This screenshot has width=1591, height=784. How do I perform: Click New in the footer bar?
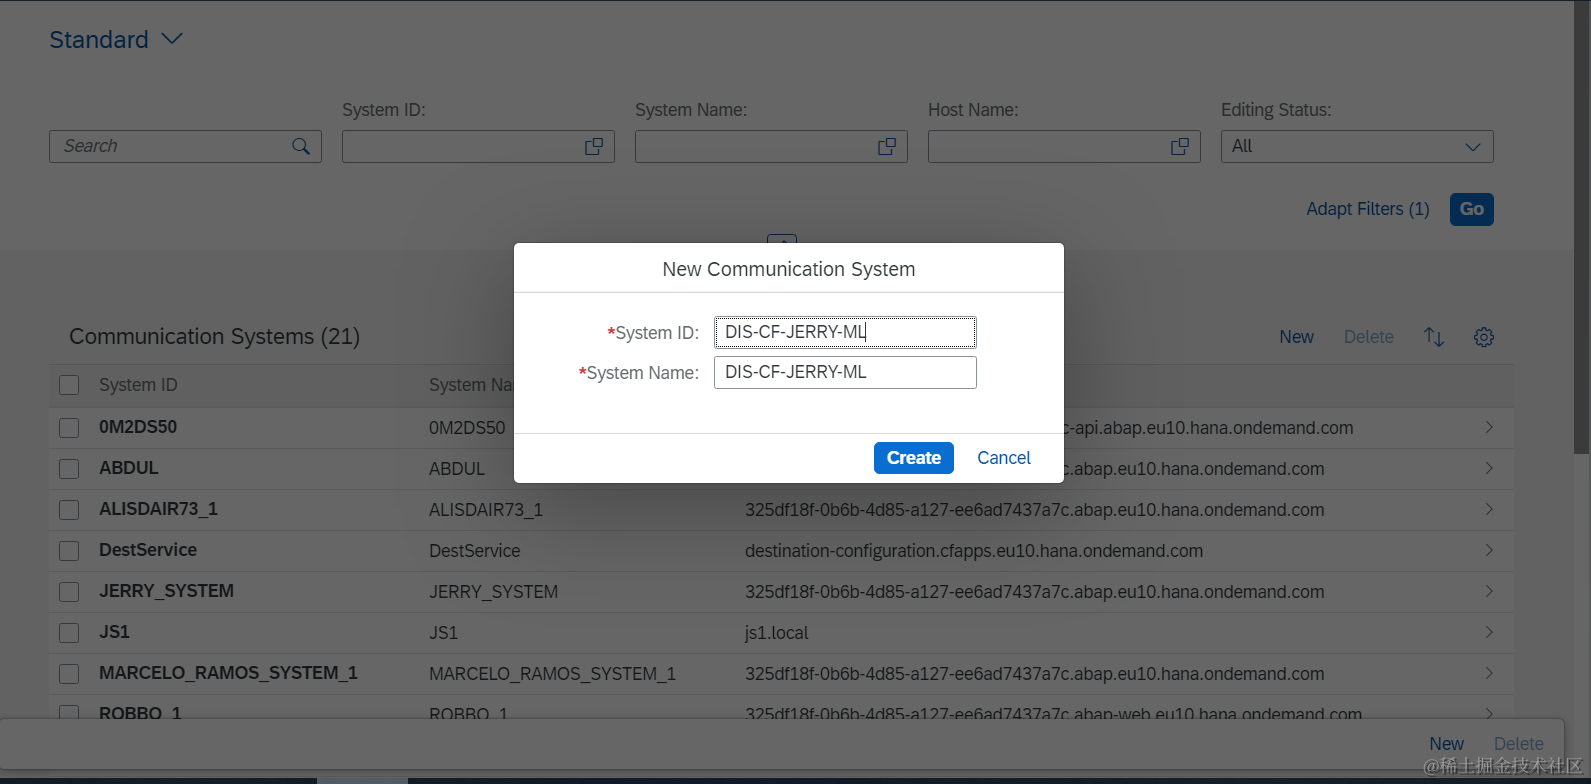point(1446,744)
